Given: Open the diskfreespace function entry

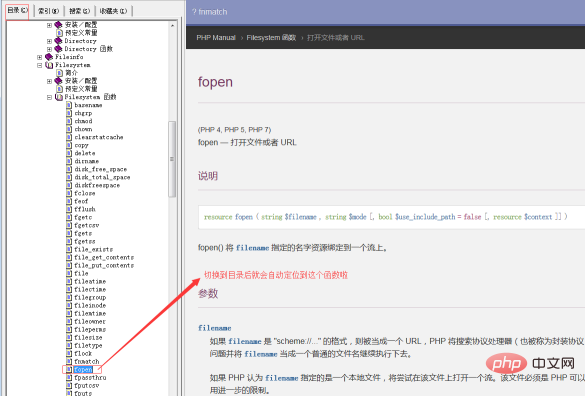Looking at the screenshot, I should tap(97, 185).
